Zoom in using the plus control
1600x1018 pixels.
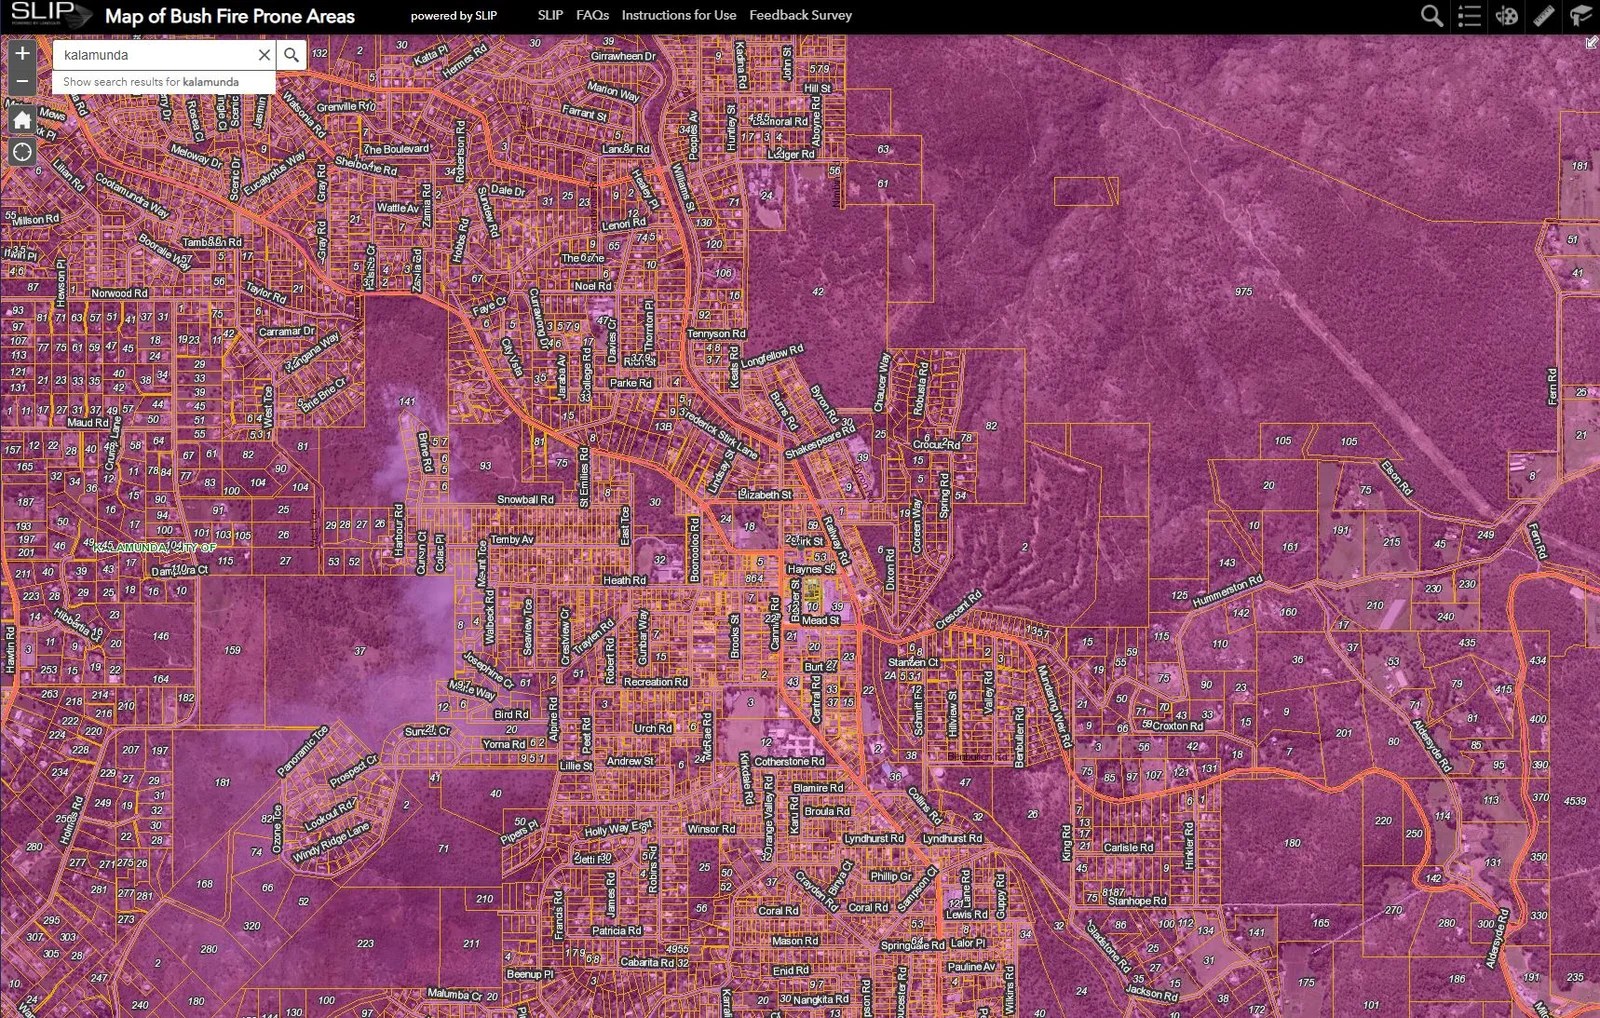[x=21, y=52]
